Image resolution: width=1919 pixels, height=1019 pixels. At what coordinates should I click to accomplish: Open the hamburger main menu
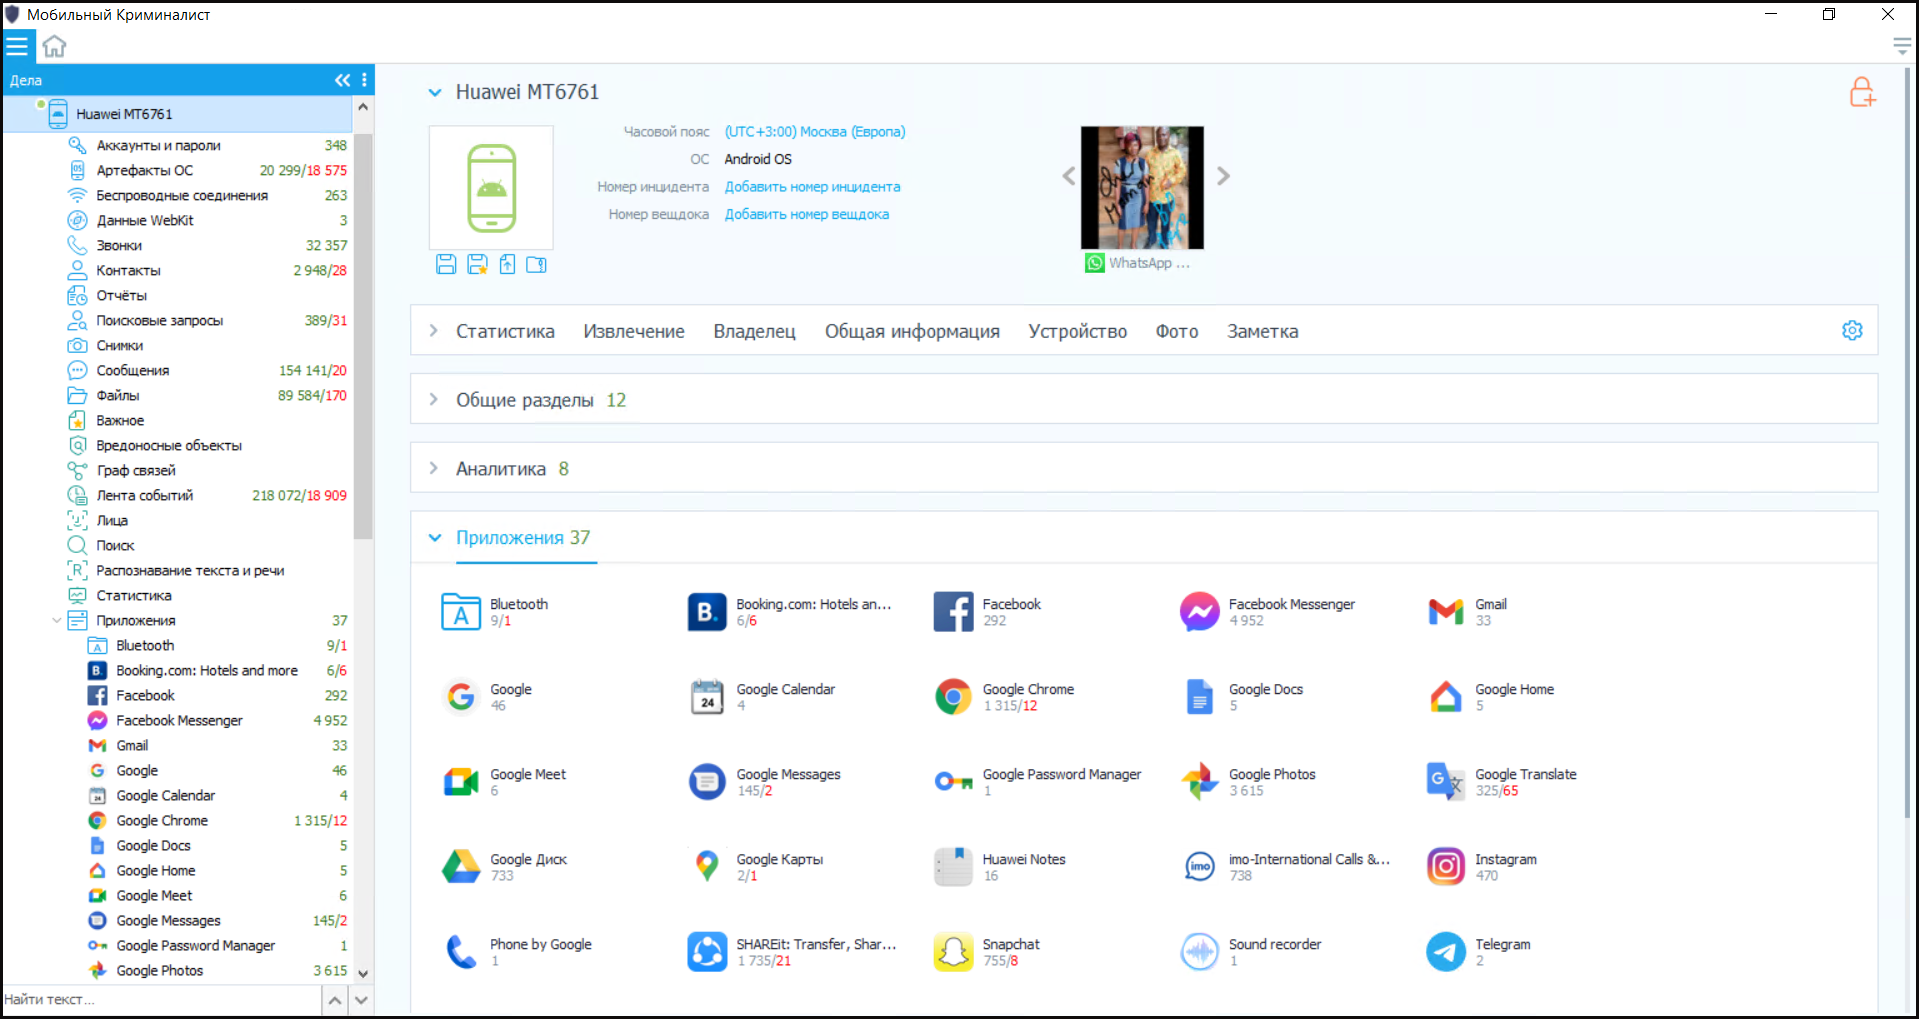(17, 46)
